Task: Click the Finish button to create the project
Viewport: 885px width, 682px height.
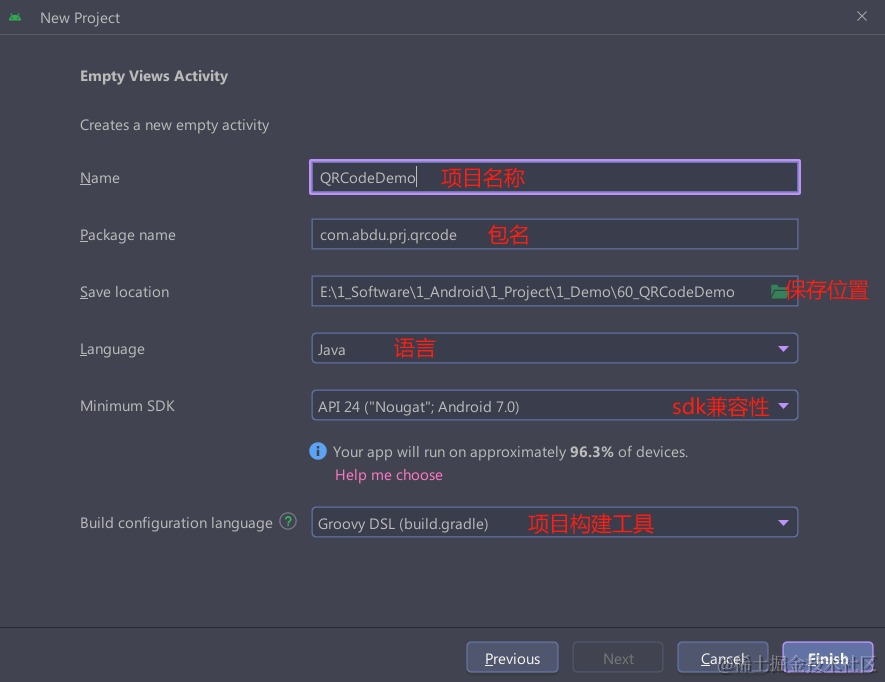Action: pyautogui.click(x=827, y=657)
